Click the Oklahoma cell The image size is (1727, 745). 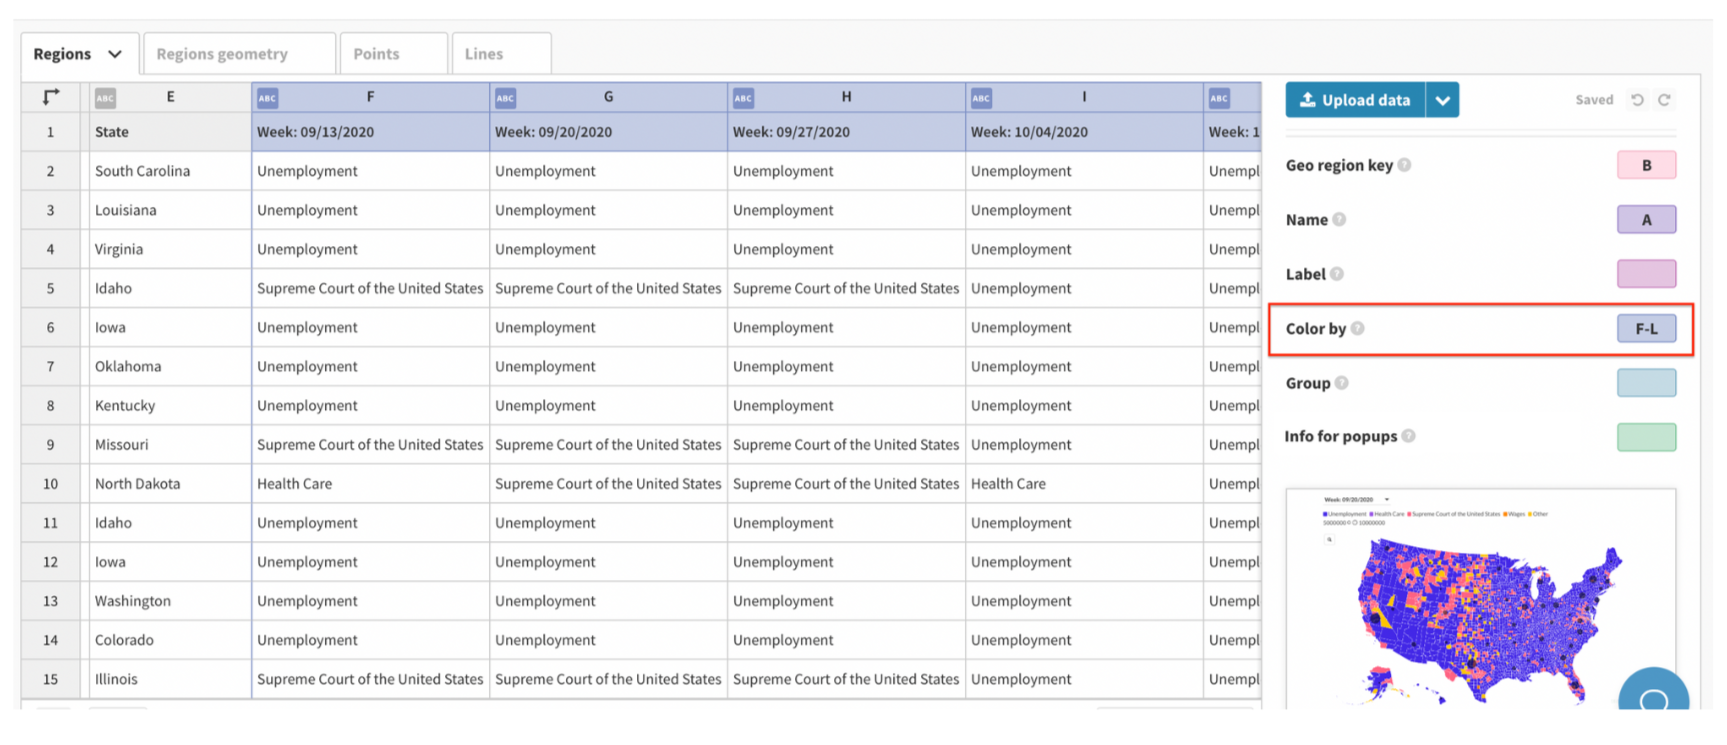point(170,366)
